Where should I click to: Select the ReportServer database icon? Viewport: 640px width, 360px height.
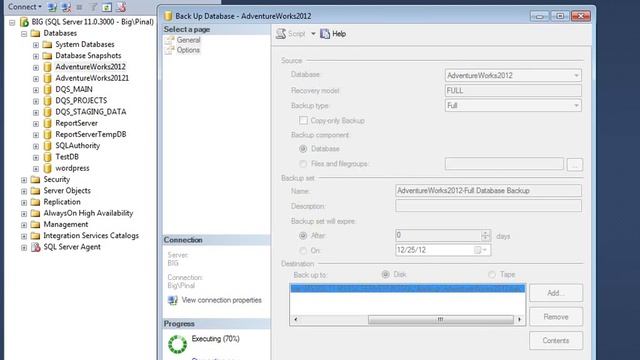click(47, 123)
